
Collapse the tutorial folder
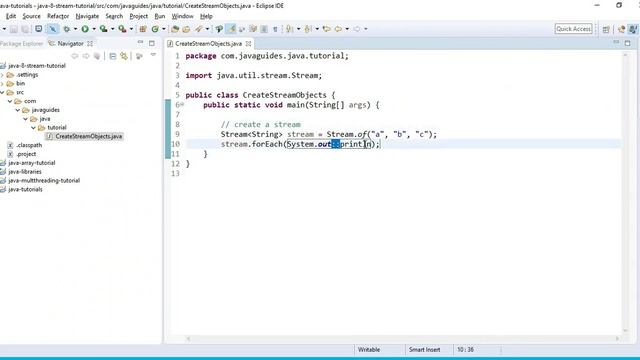33,128
